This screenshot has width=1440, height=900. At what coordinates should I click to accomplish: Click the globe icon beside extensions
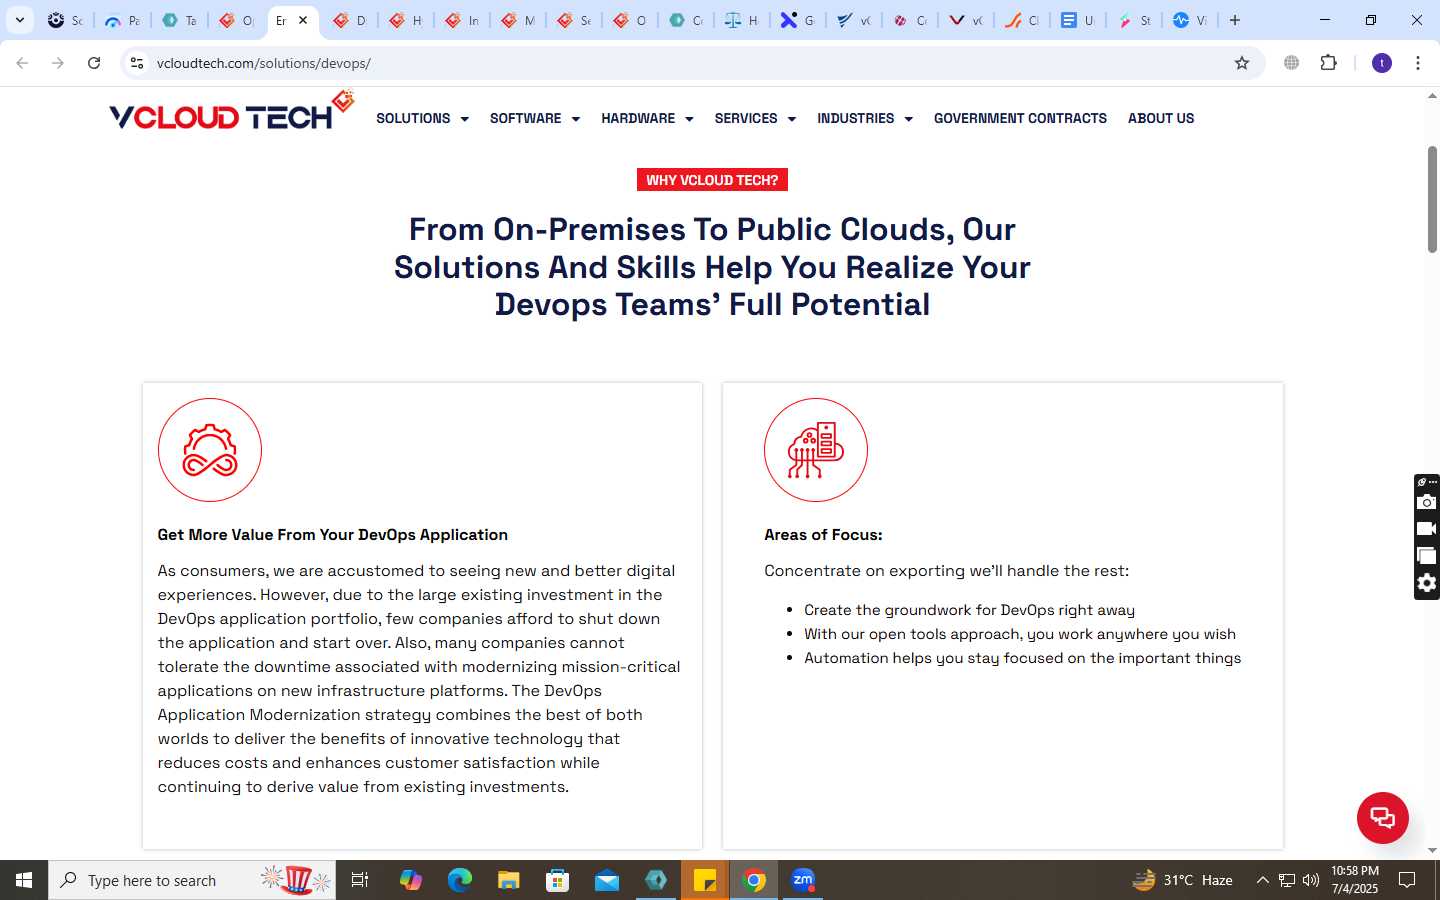click(1292, 63)
